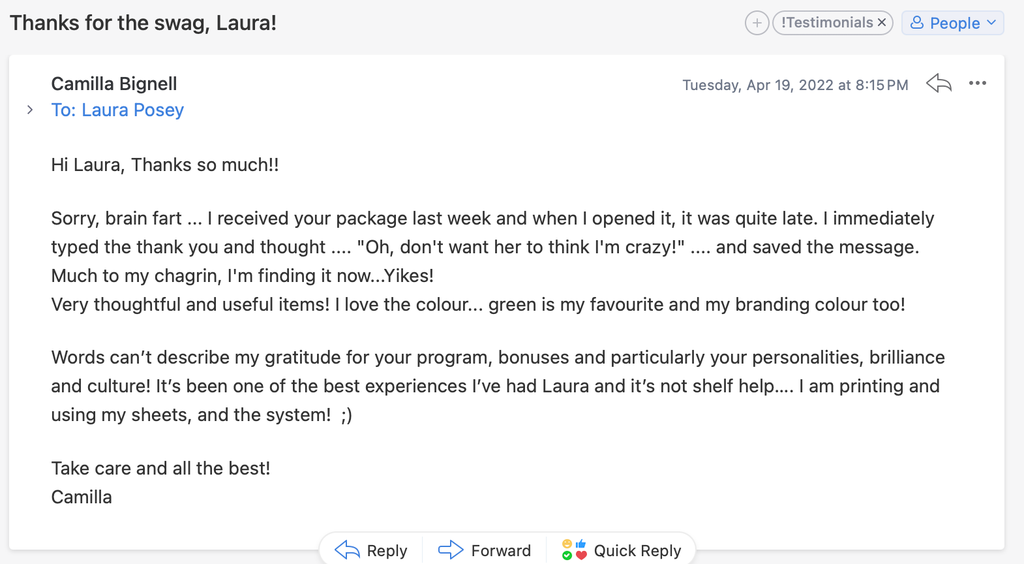
Task: Click the recipient link Laura Posey
Action: [132, 110]
